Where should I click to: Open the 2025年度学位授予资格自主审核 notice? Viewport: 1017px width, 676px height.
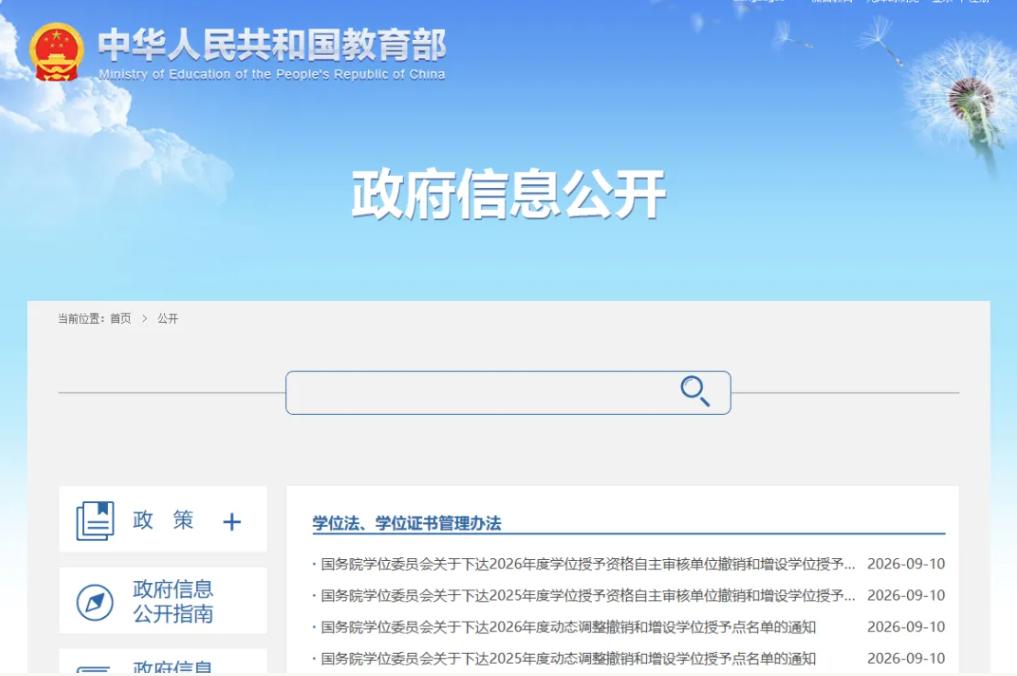click(x=588, y=595)
